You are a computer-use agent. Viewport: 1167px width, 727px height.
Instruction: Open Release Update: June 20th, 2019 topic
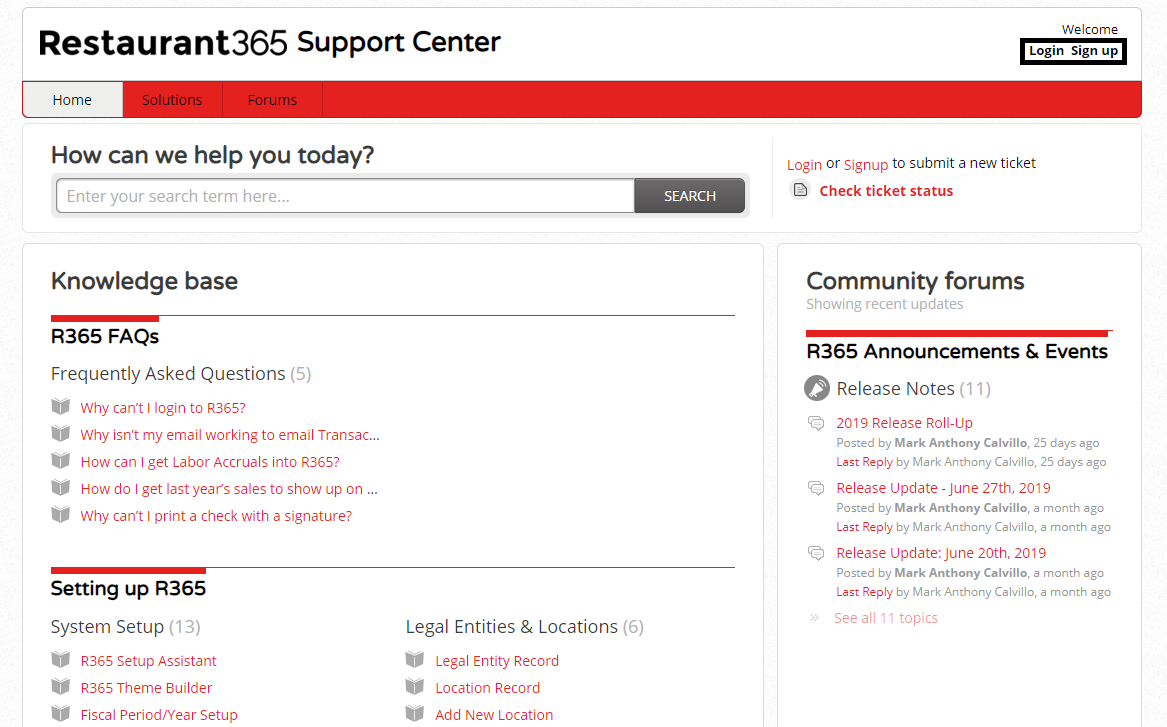[x=941, y=553]
